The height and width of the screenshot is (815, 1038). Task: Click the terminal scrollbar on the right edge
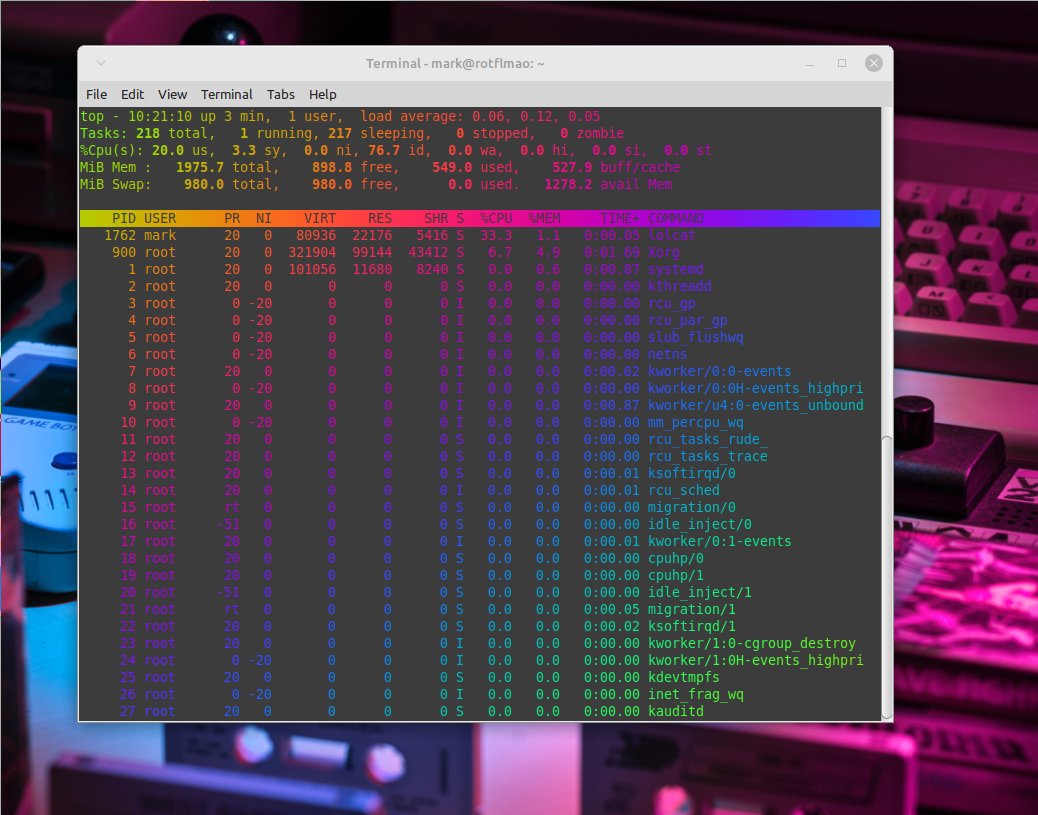coord(886,400)
